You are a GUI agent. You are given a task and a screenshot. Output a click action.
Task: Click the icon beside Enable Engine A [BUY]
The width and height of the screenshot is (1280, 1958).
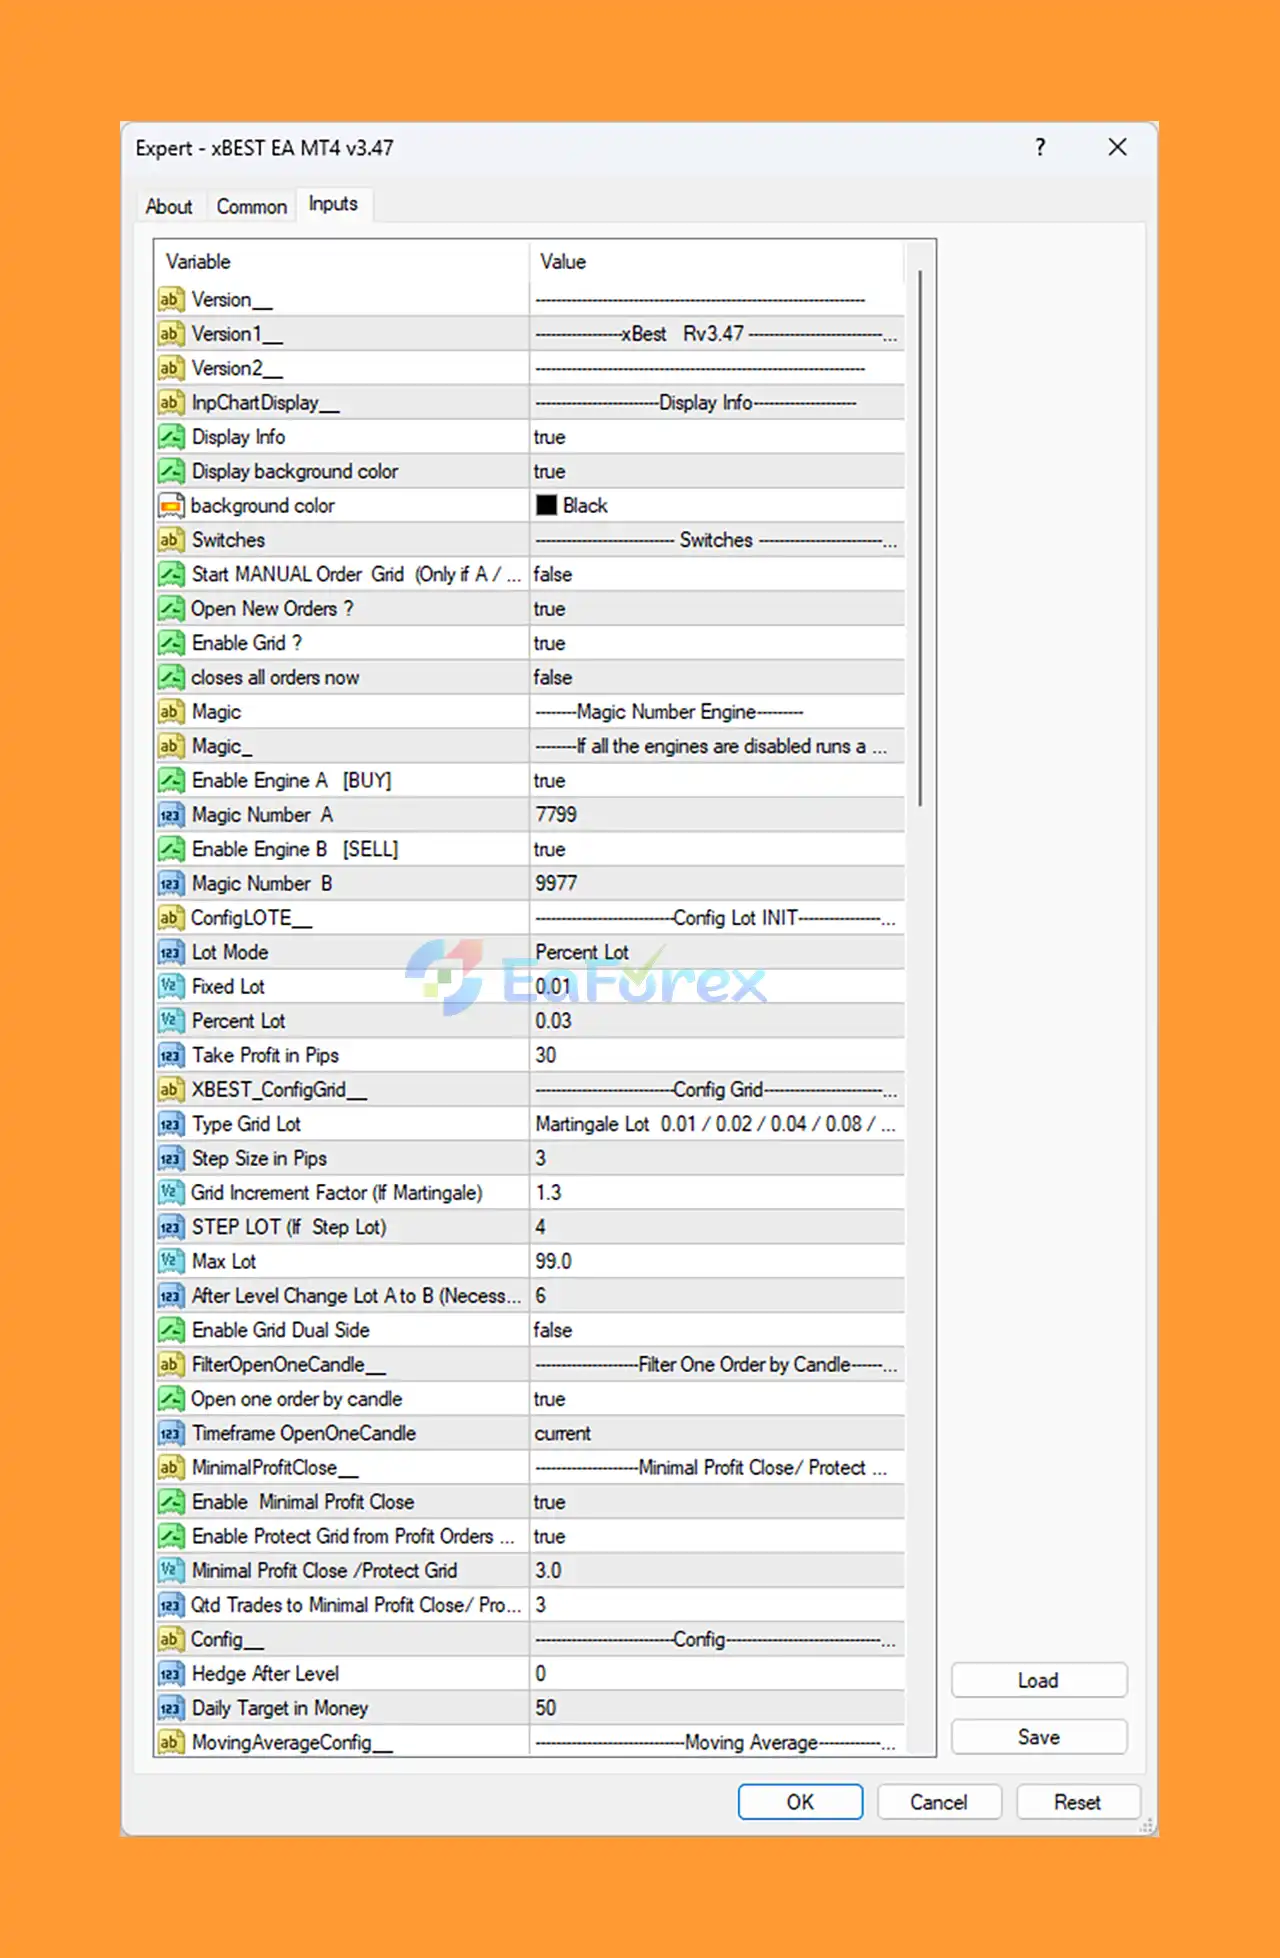coord(171,780)
